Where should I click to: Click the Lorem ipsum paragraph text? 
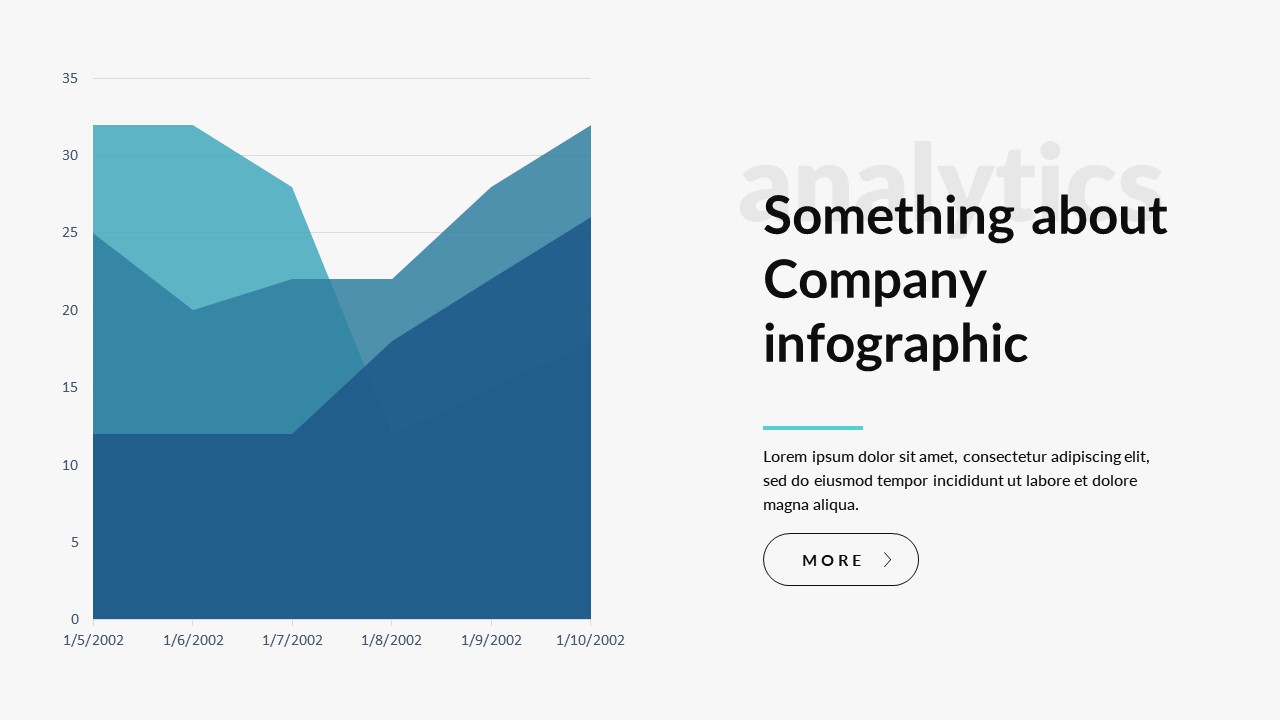[x=957, y=480]
